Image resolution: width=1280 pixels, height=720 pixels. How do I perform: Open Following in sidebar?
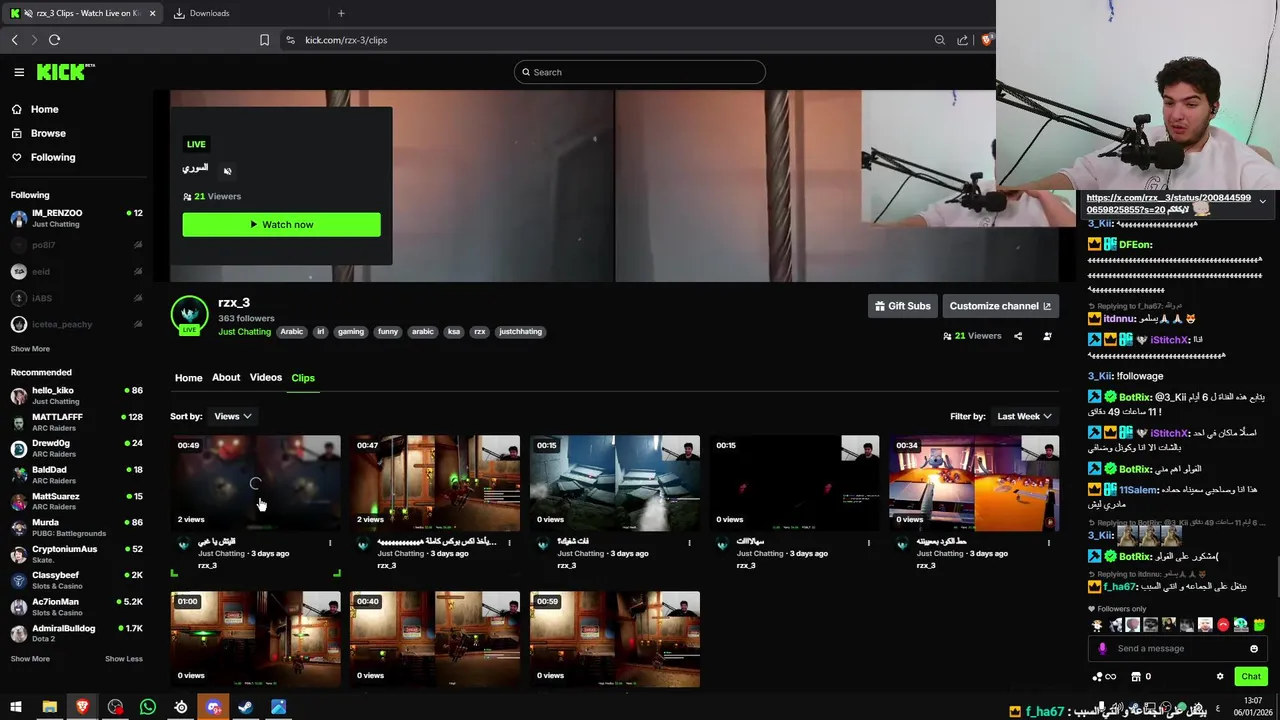(52, 157)
